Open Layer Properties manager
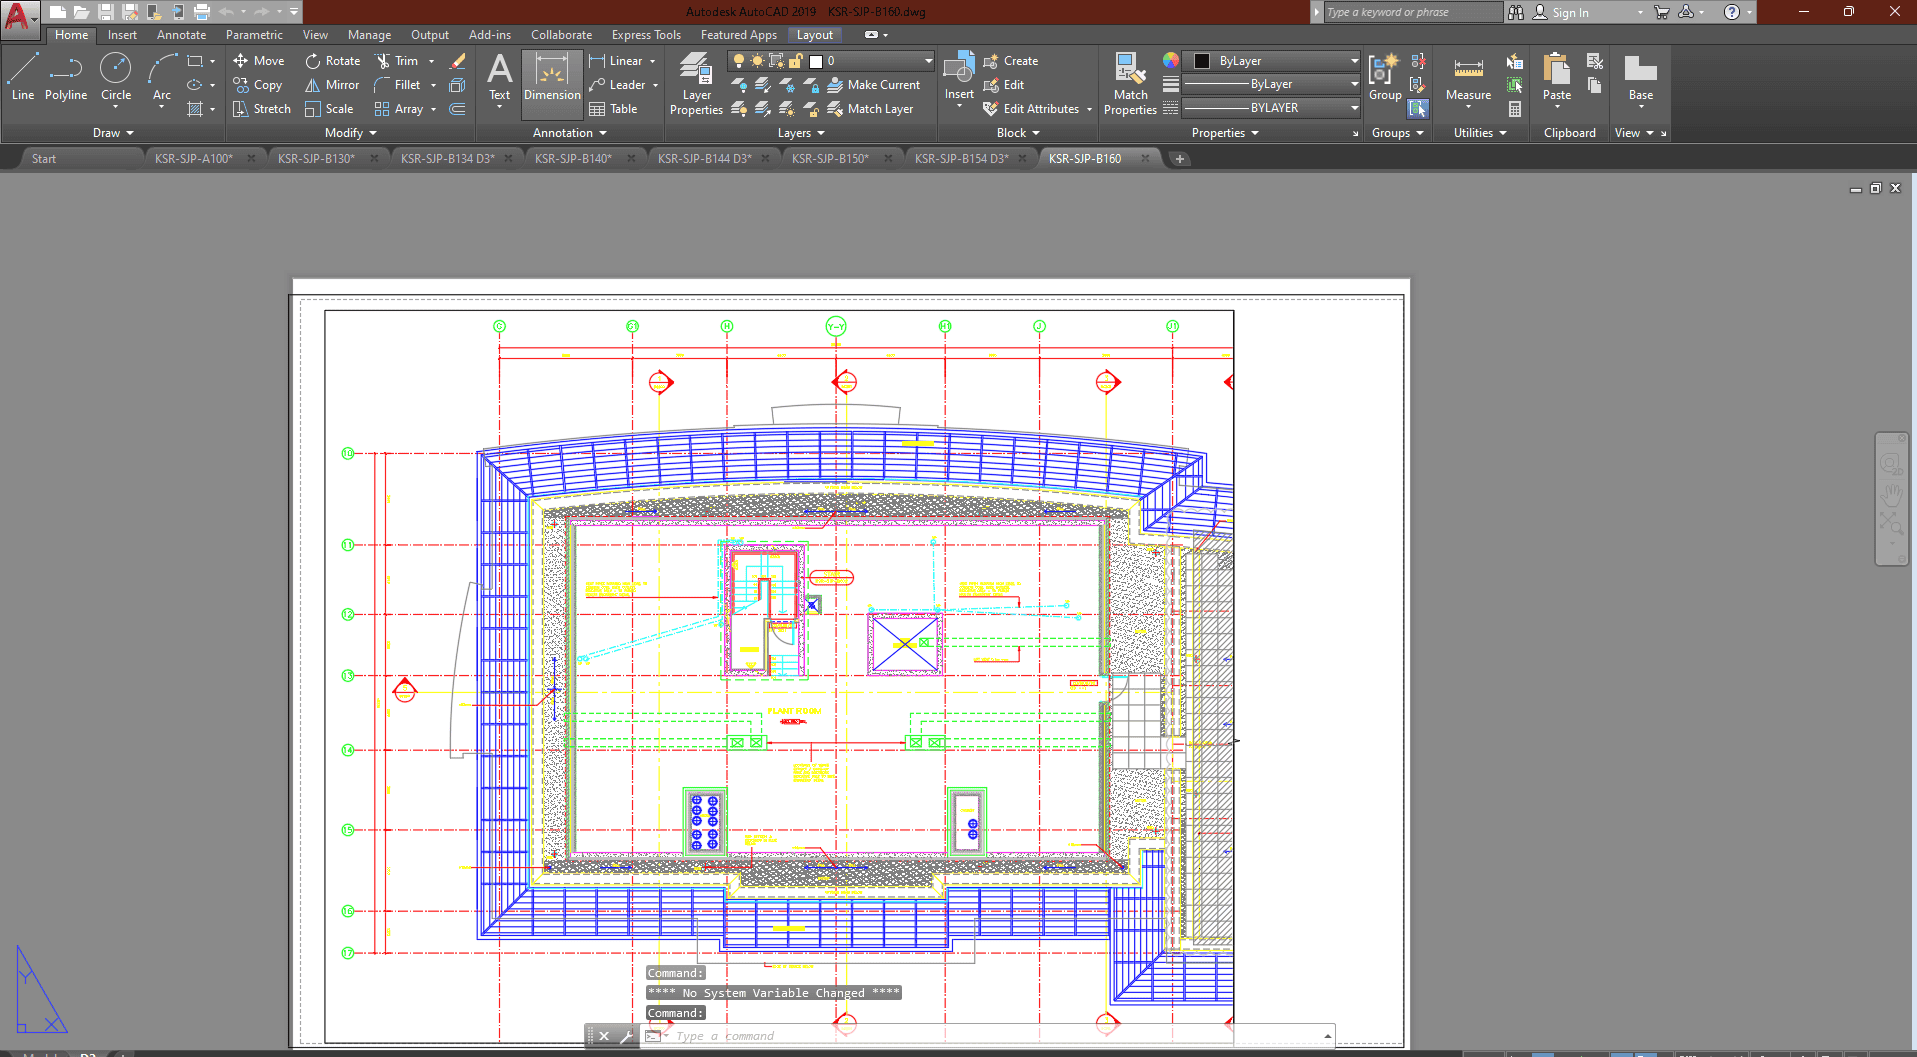Viewport: 1917px width, 1057px height. (696, 84)
